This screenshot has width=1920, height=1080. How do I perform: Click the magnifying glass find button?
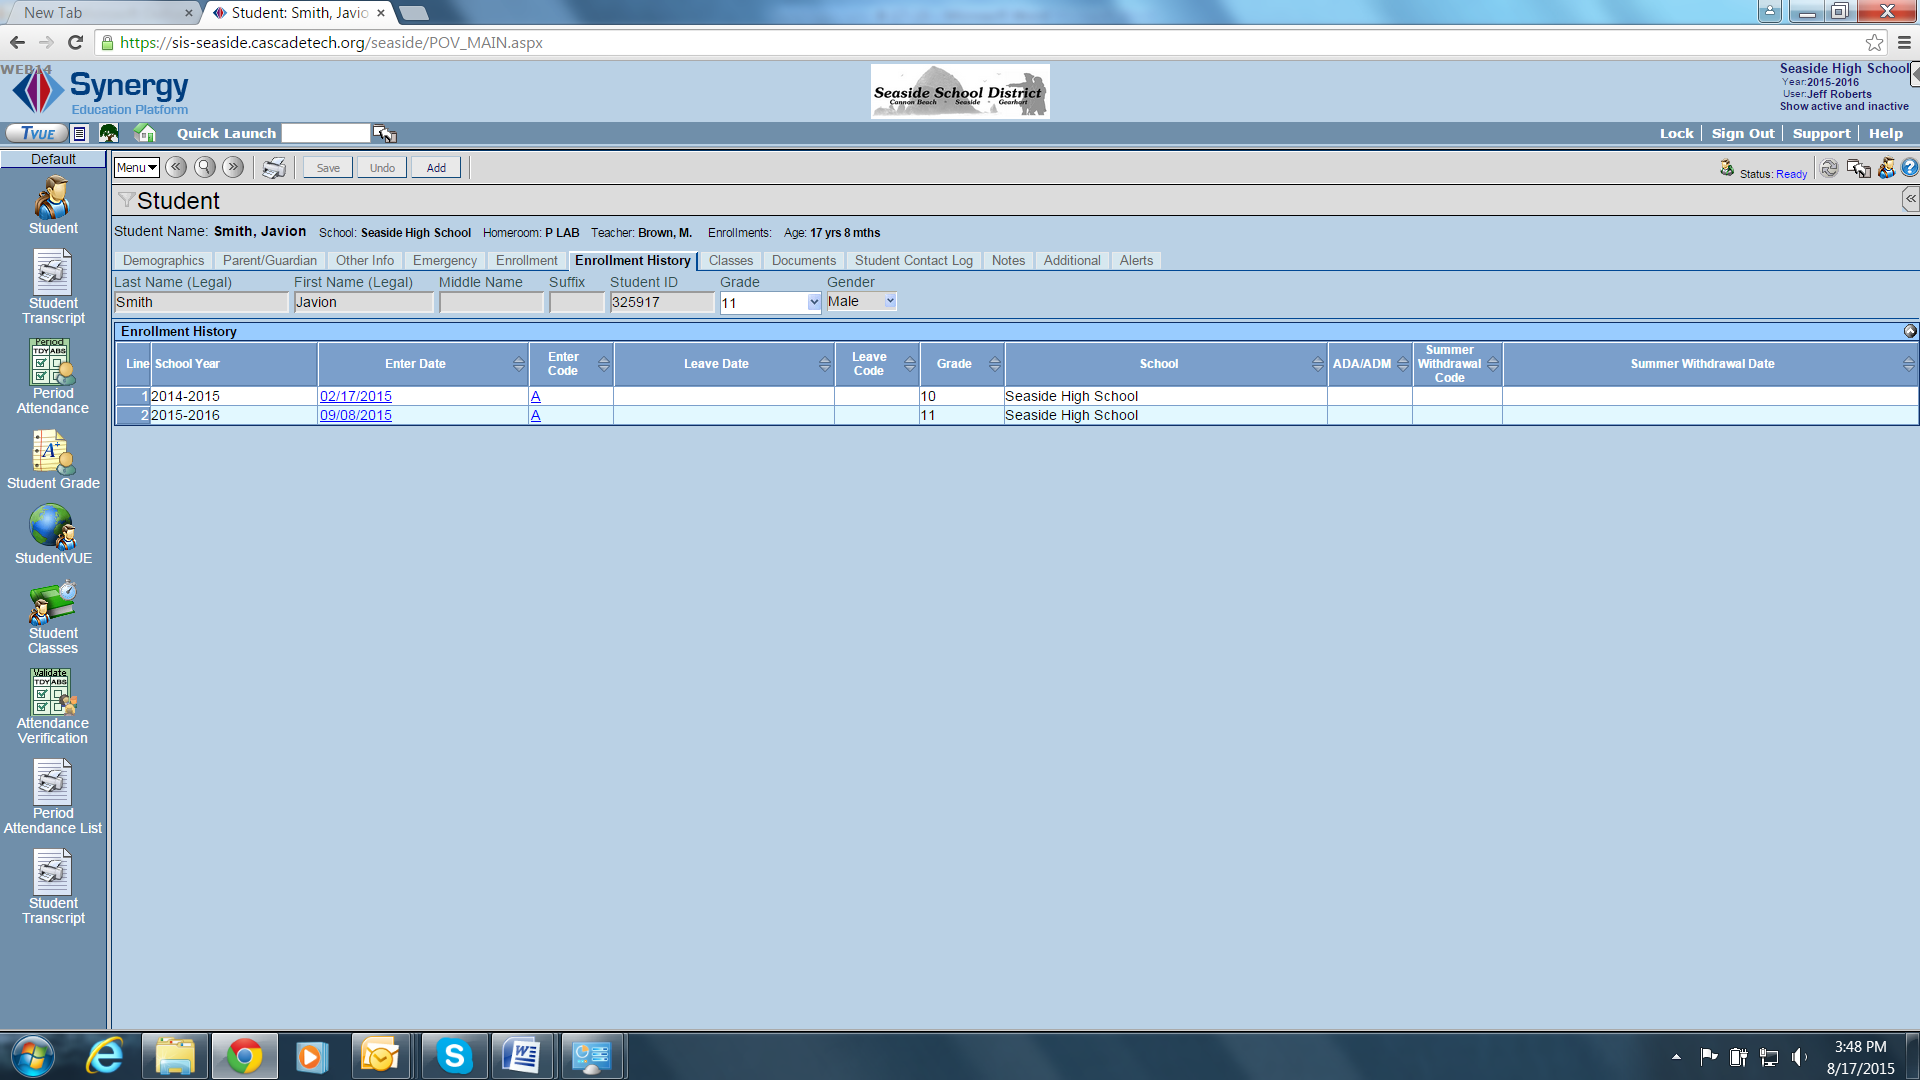tap(204, 168)
